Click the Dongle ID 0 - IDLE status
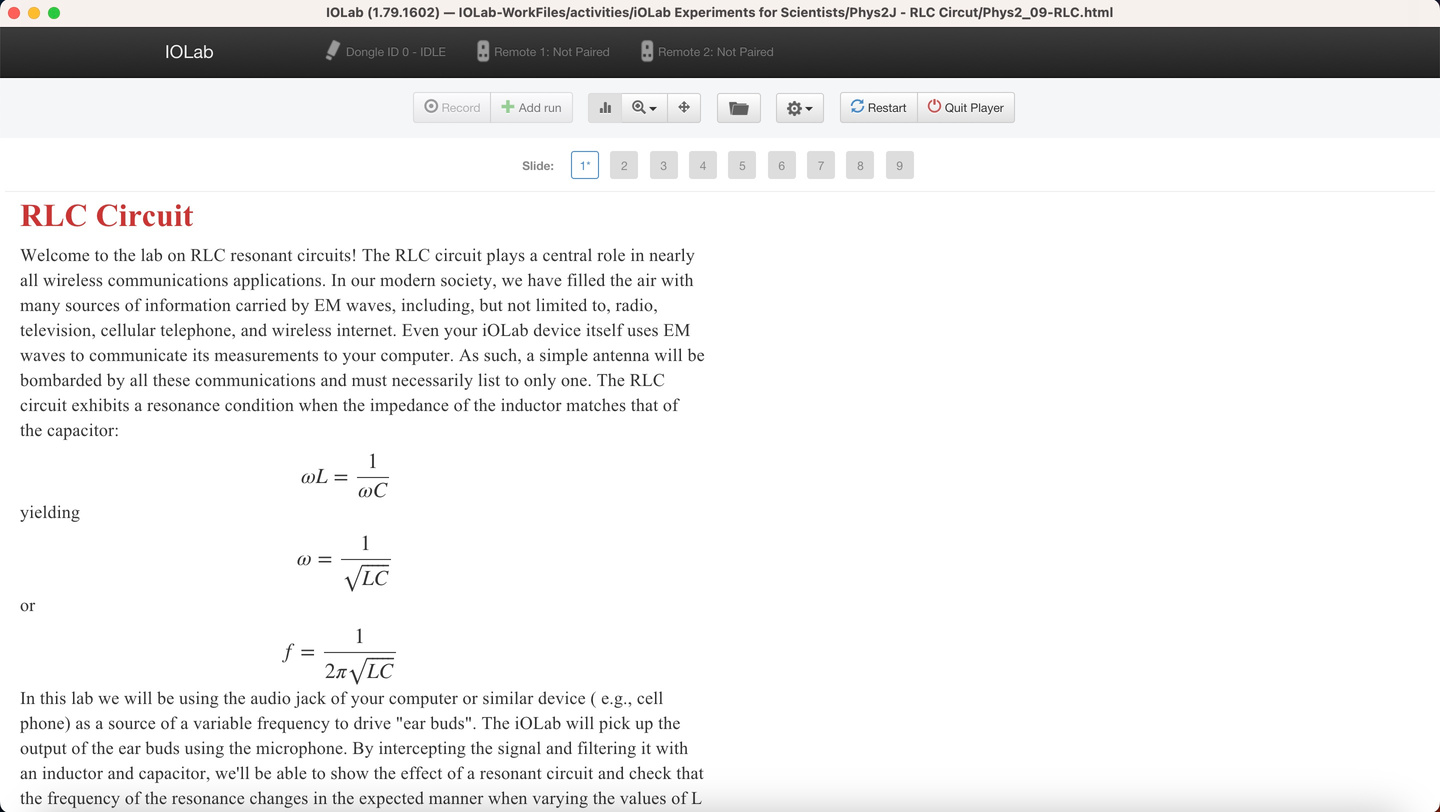 [x=396, y=52]
